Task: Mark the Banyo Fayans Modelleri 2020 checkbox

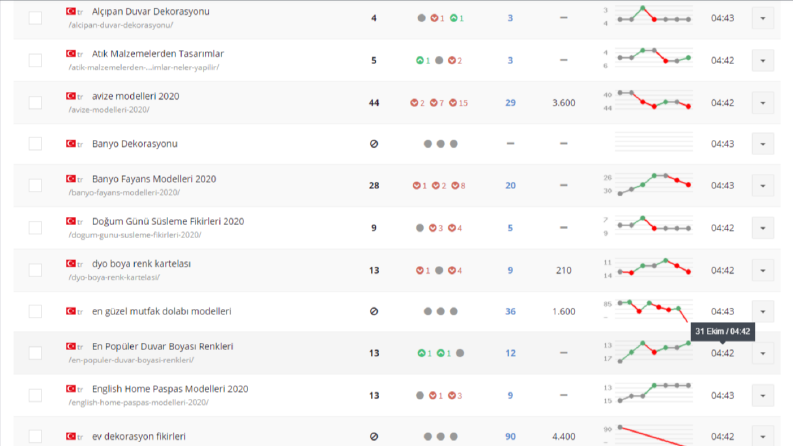Action: (x=35, y=186)
